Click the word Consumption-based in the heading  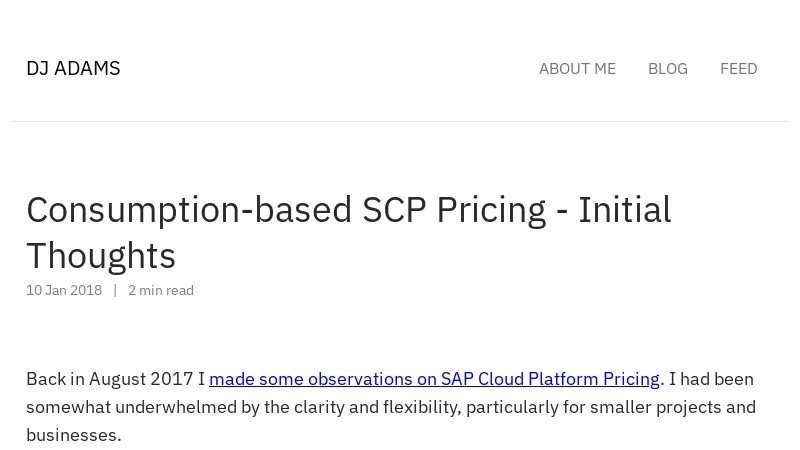point(189,210)
